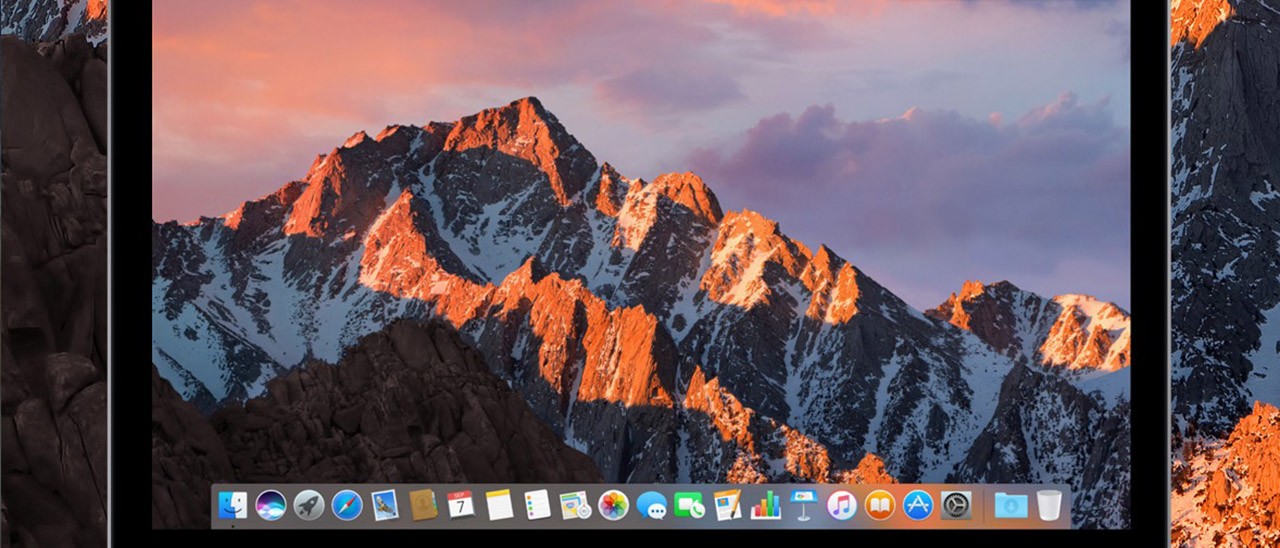
Task: Open Messages blue speech bubble
Action: coord(651,505)
